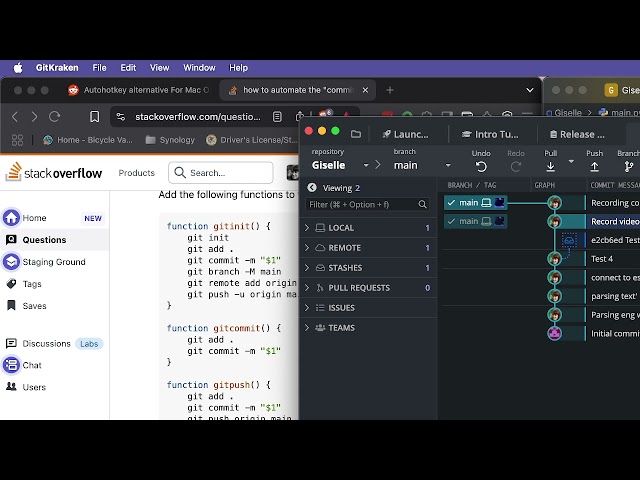640x480 pixels.
Task: Open the Help menu
Action: click(238, 68)
